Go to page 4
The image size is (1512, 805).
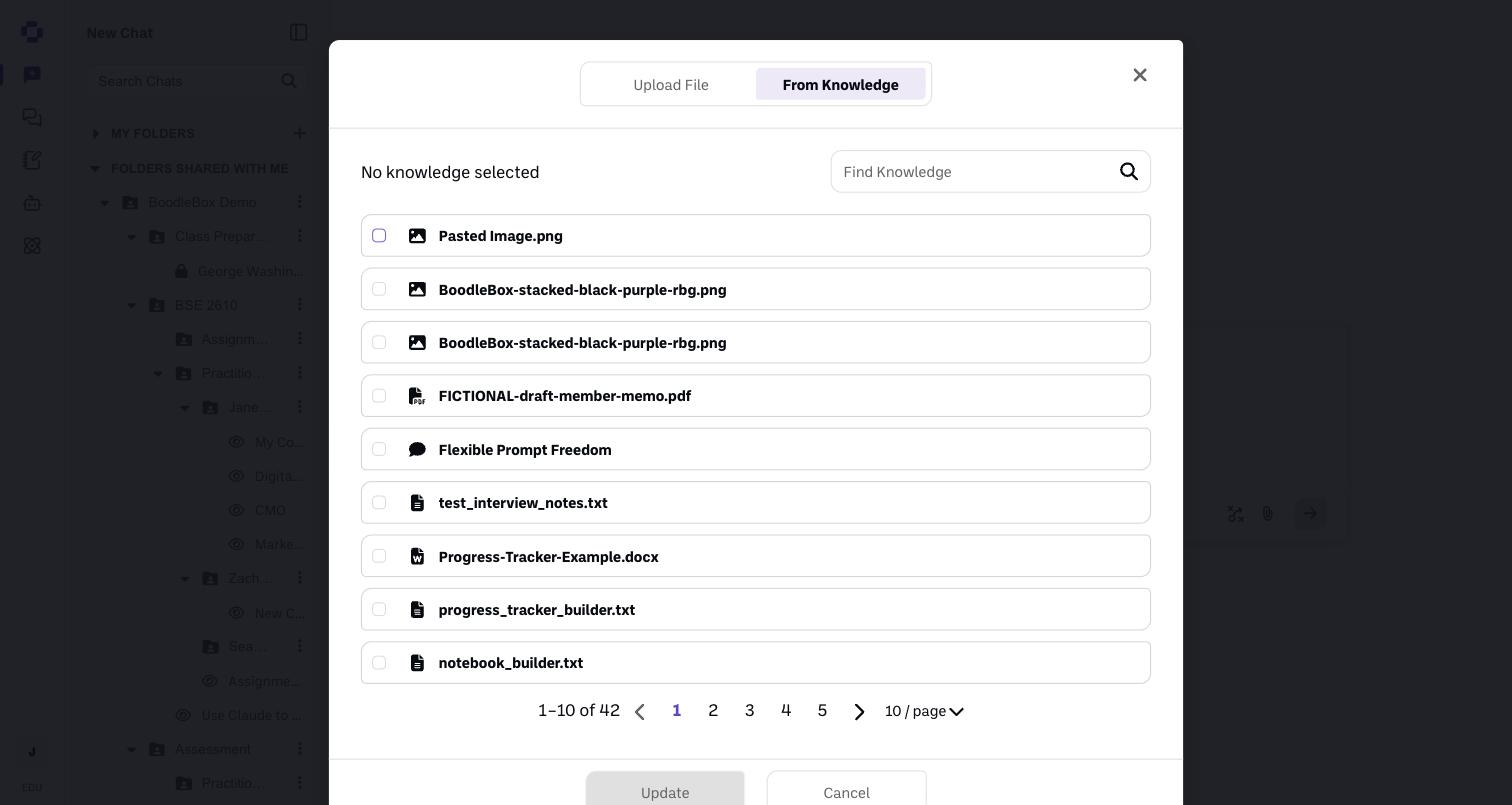pos(786,711)
